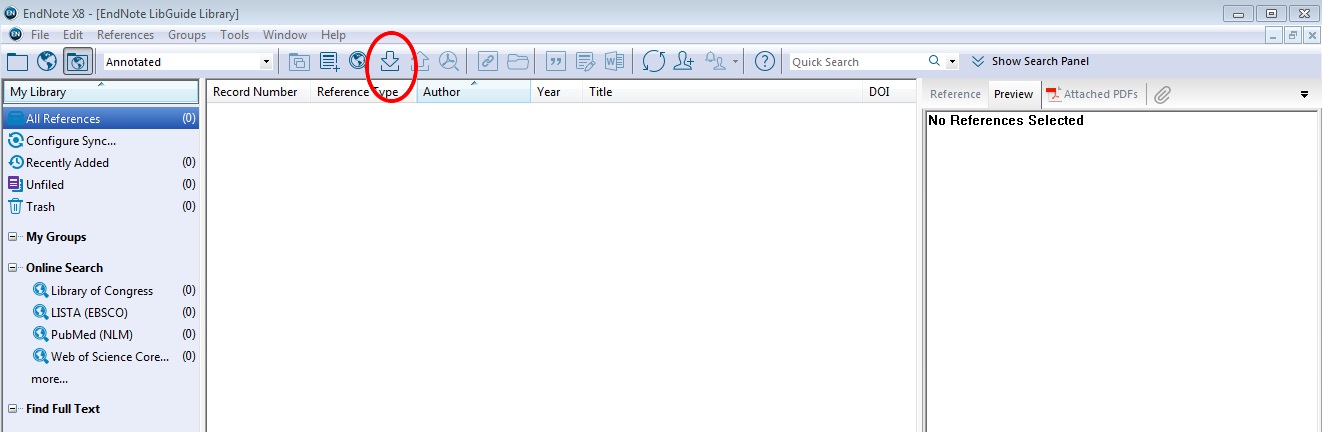Click the Open File folder icon

pos(517,62)
